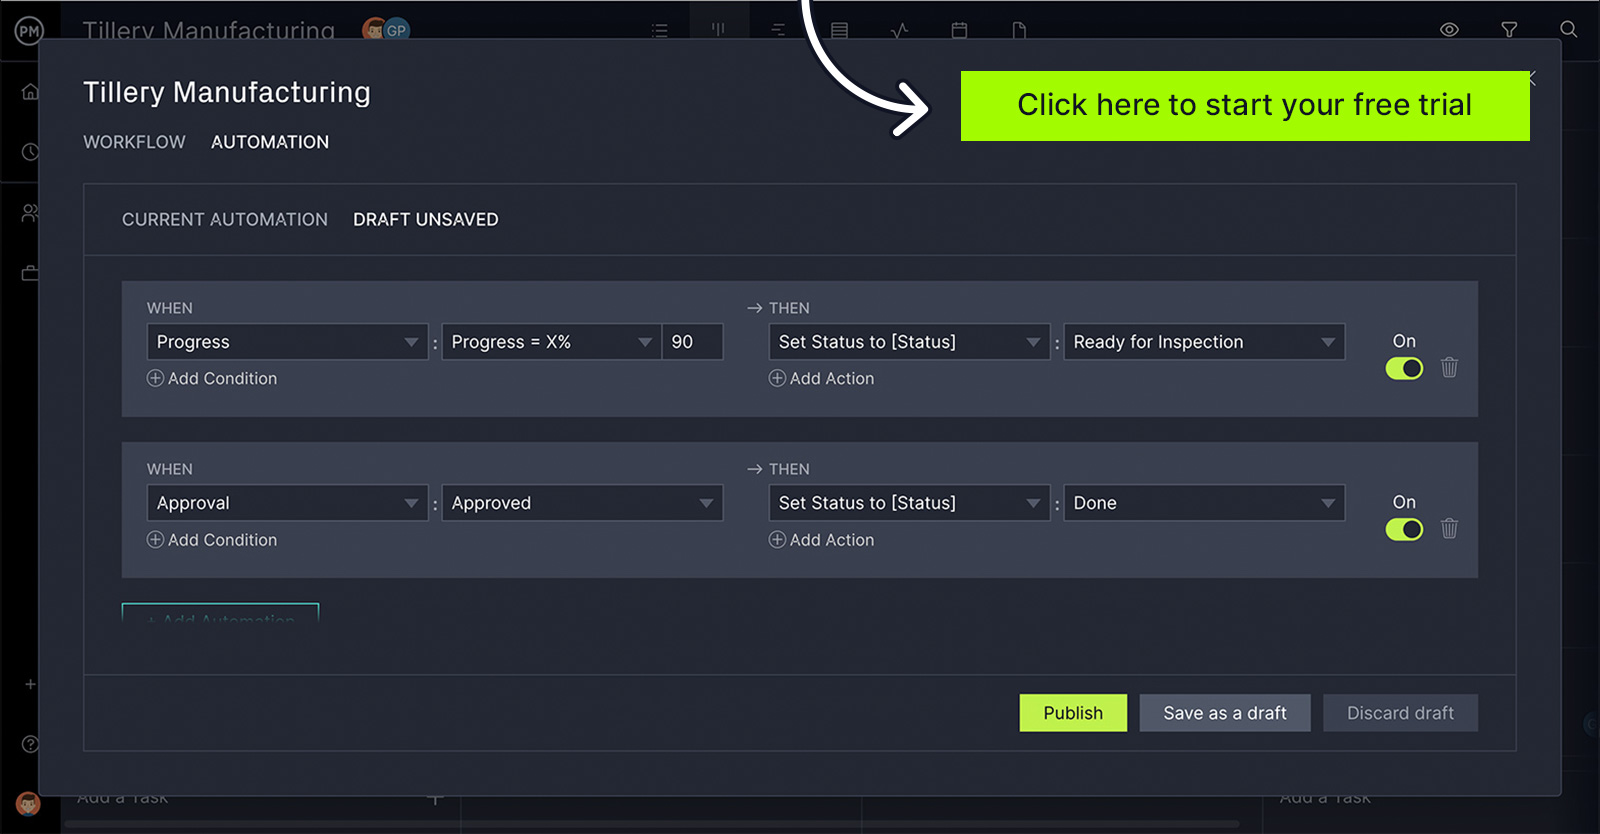Open the search magnifier icon in top bar

click(1569, 29)
